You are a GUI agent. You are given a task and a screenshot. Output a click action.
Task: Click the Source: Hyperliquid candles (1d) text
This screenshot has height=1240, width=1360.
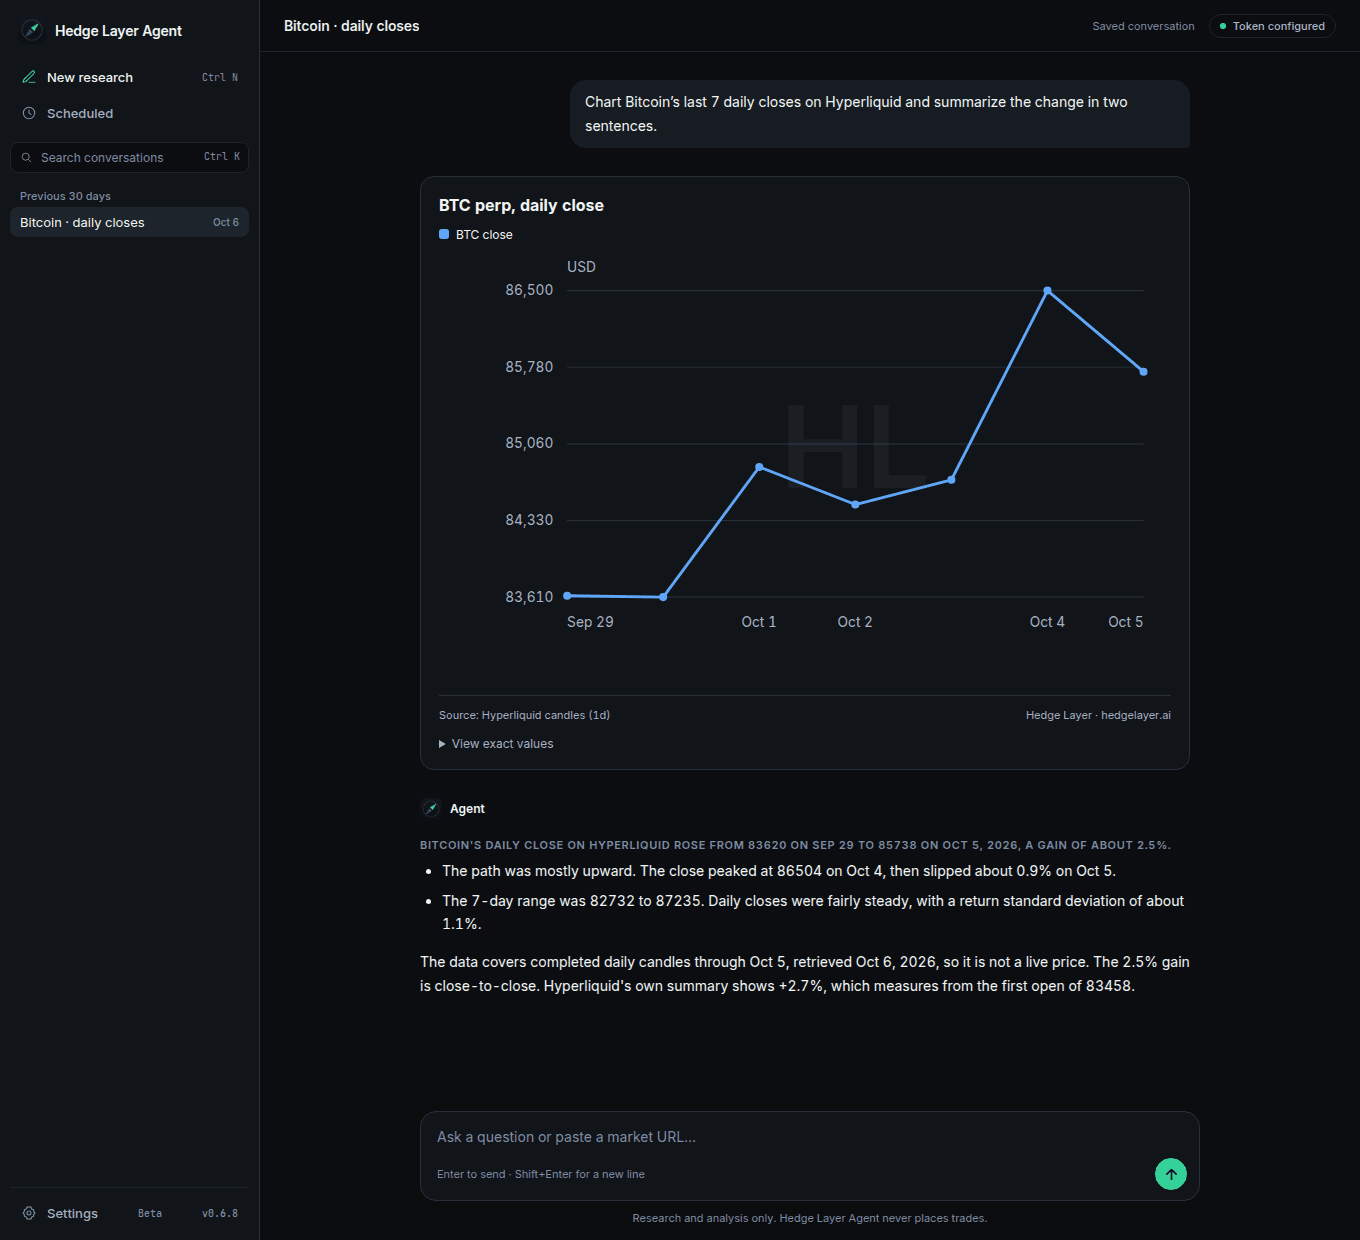pos(524,715)
